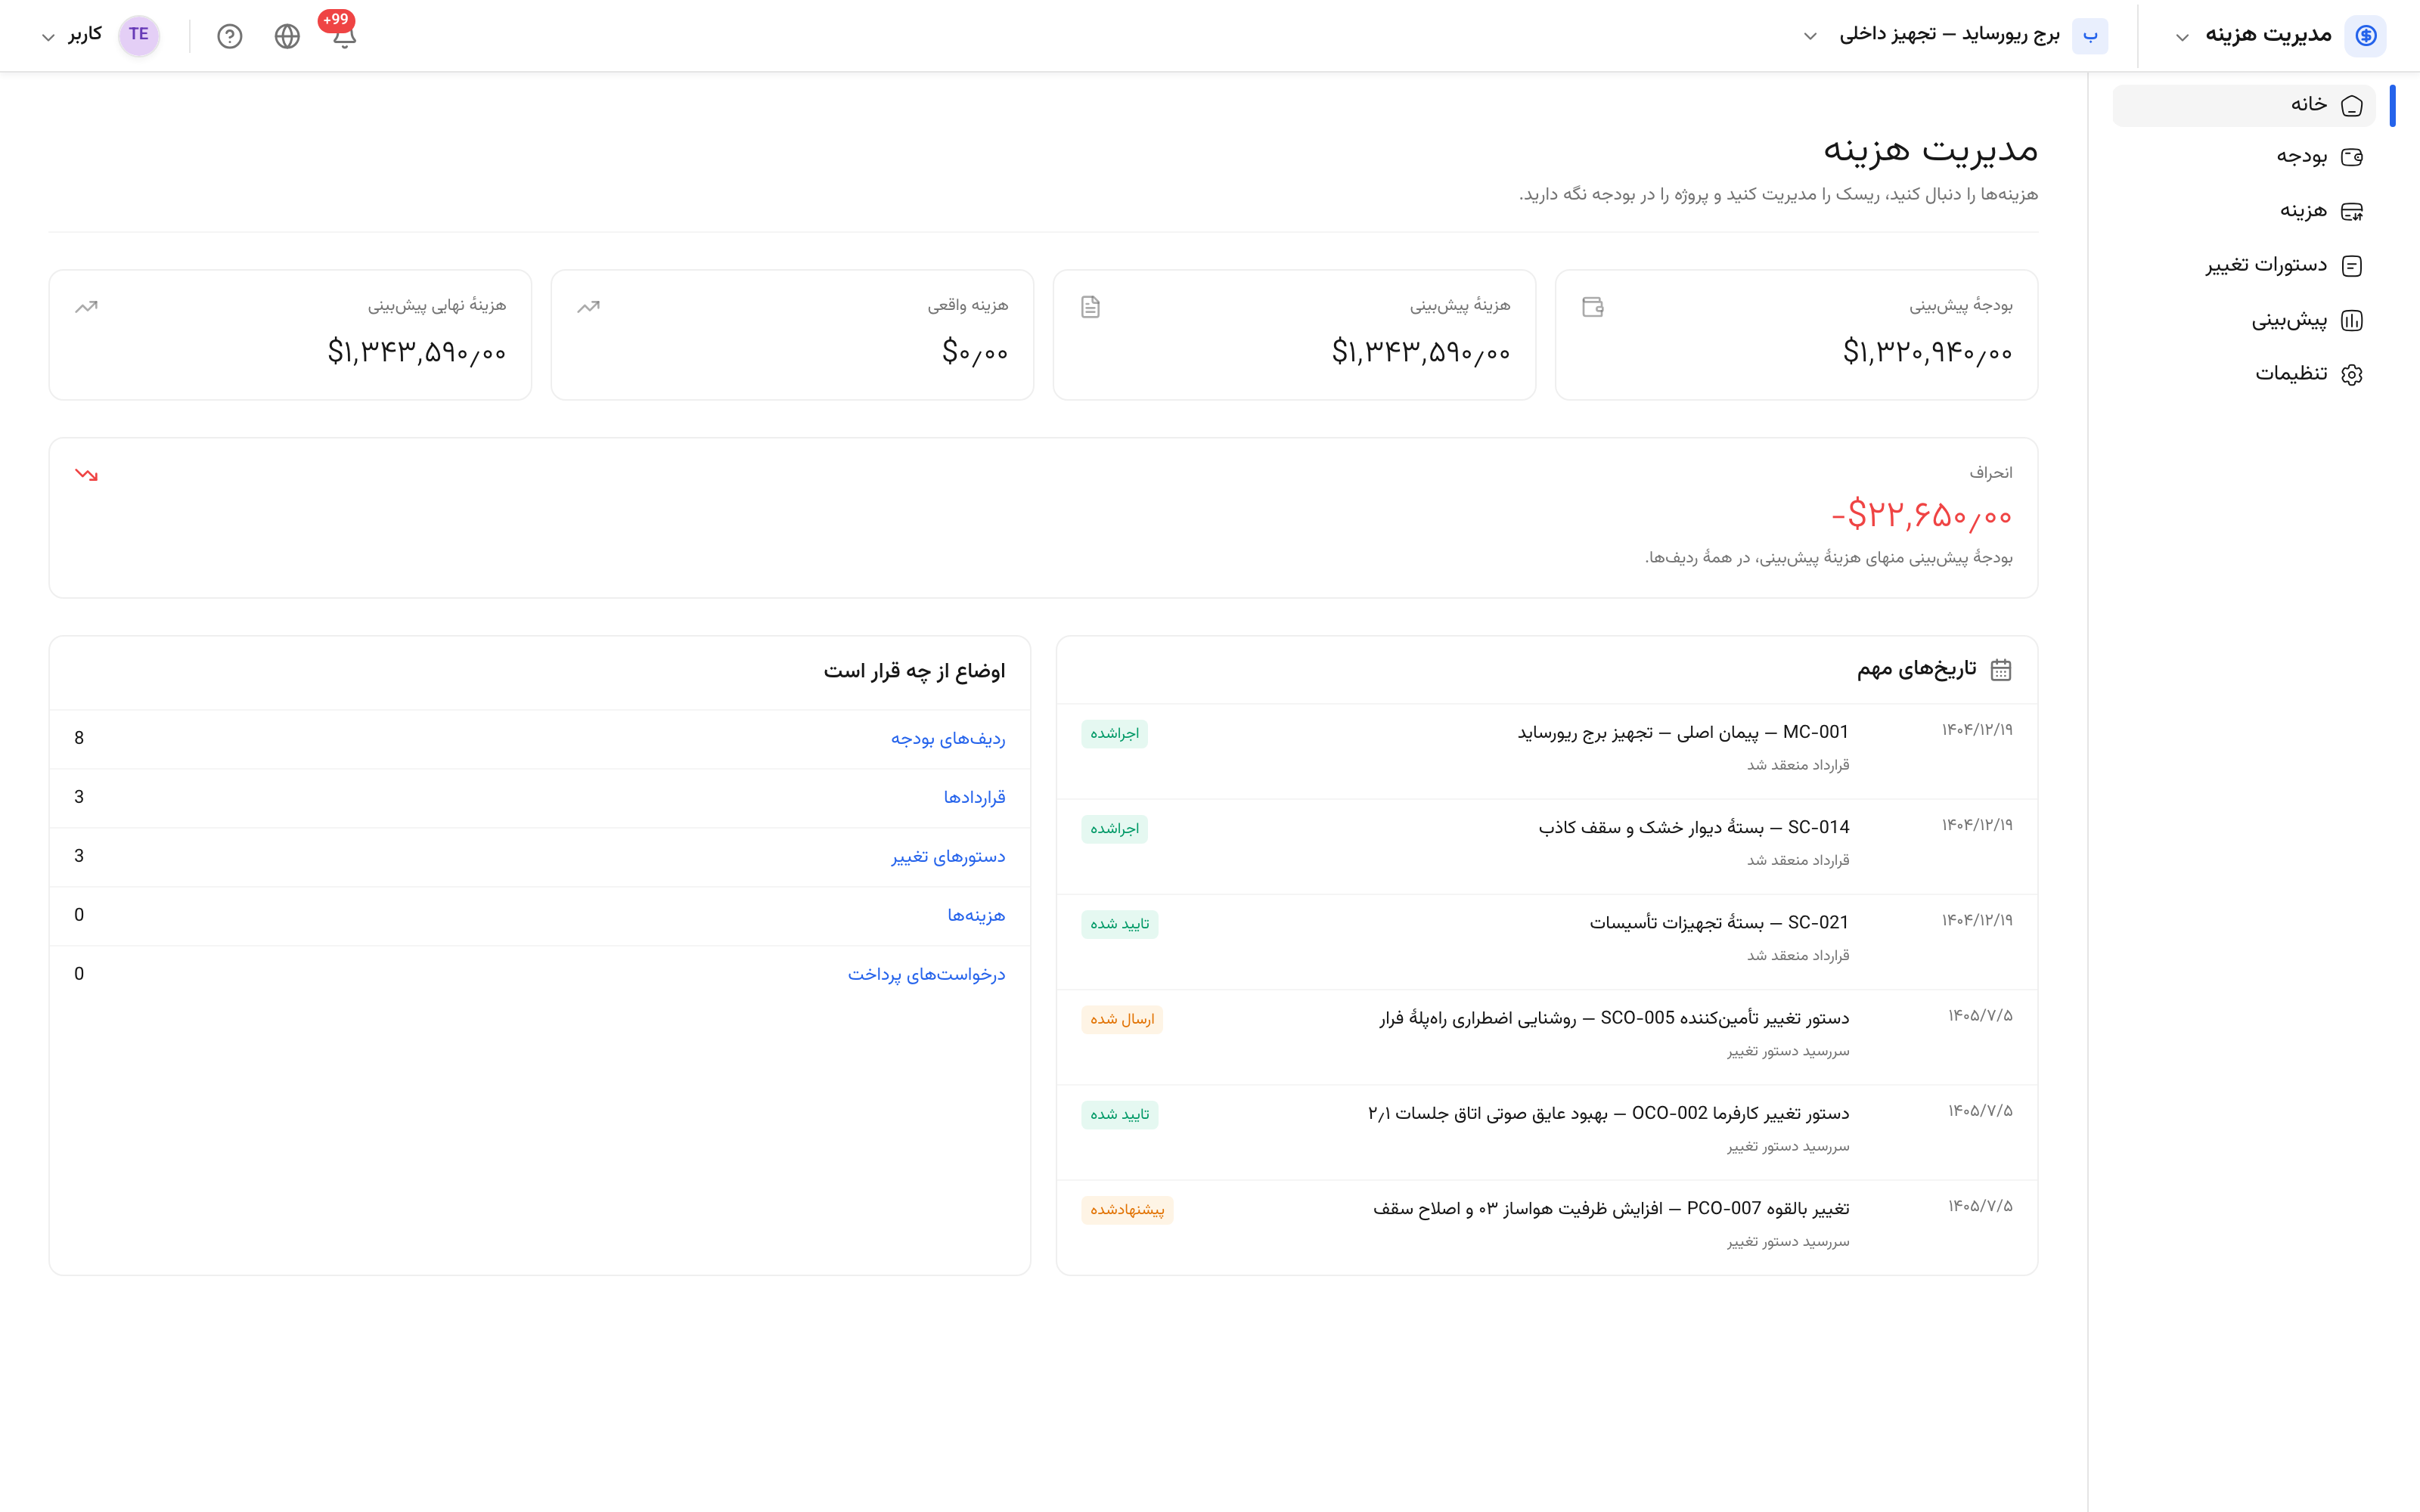Click the document icon on هزینهٔ پیش‌بینی card
Screen dimensions: 2420x1512
1091,307
